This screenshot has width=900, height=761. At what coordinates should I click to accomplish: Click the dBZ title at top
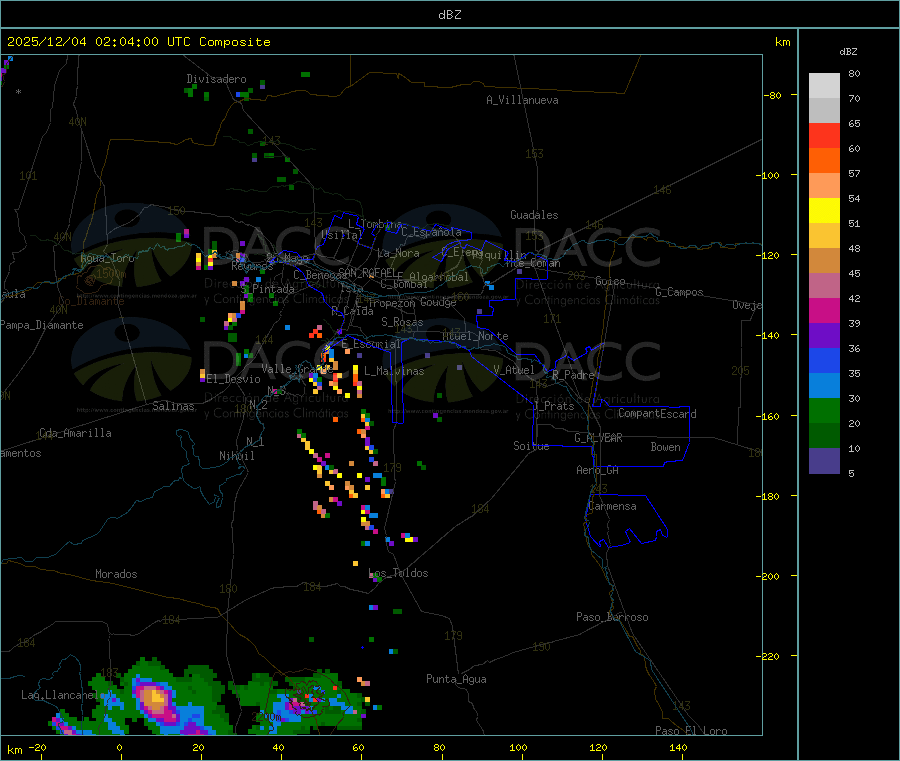click(449, 15)
